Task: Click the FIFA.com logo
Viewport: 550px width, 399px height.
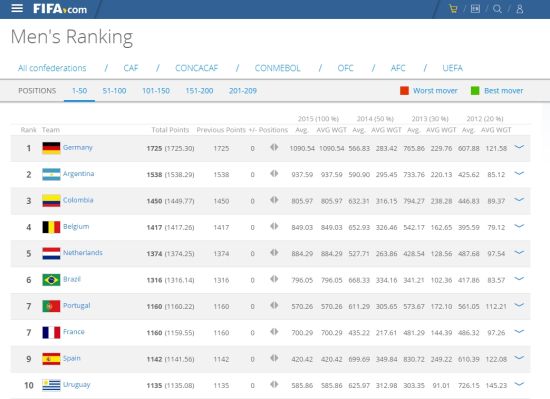Action: pyautogui.click(x=60, y=9)
